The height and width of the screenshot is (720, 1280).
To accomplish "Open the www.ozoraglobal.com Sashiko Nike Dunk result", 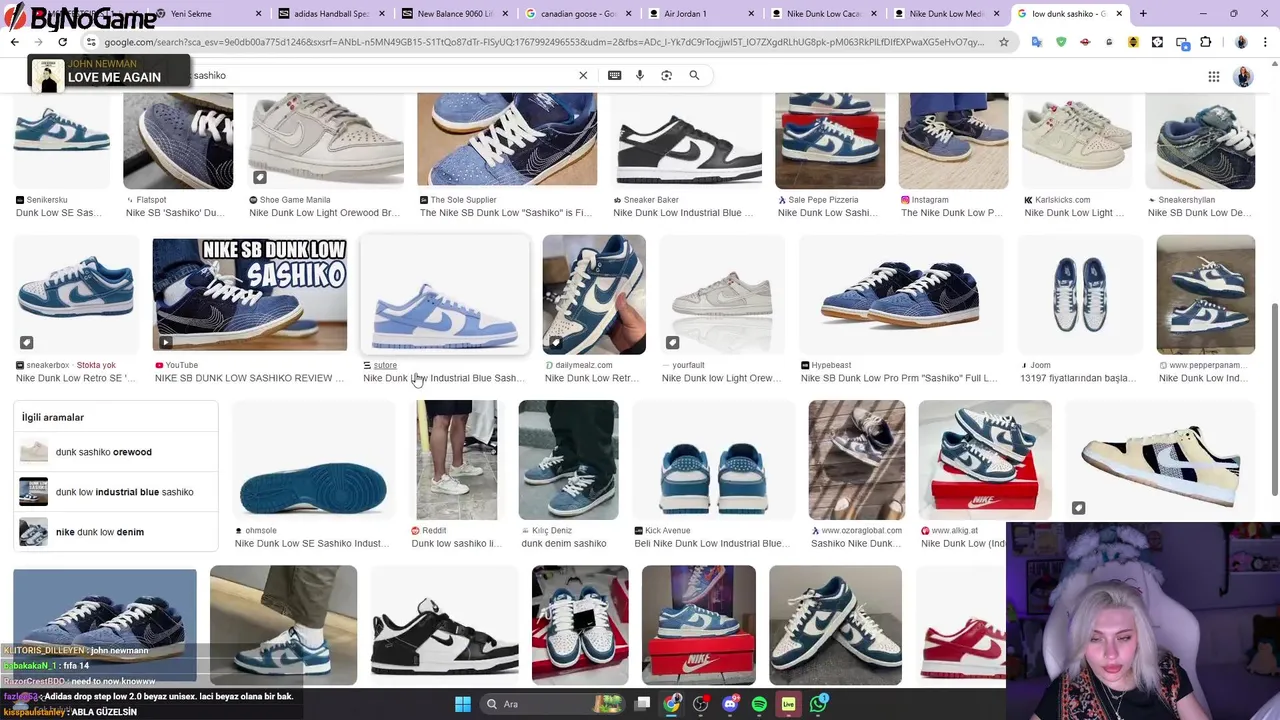I will click(857, 543).
